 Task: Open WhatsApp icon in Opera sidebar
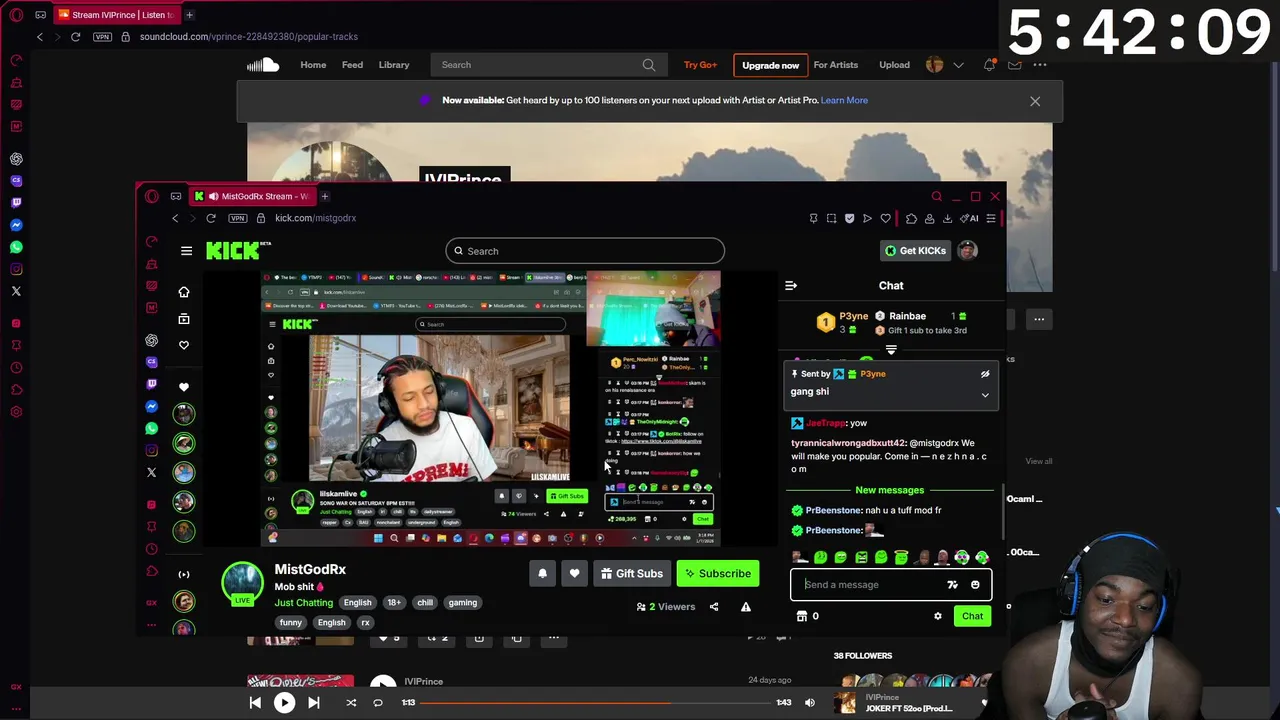(16, 247)
